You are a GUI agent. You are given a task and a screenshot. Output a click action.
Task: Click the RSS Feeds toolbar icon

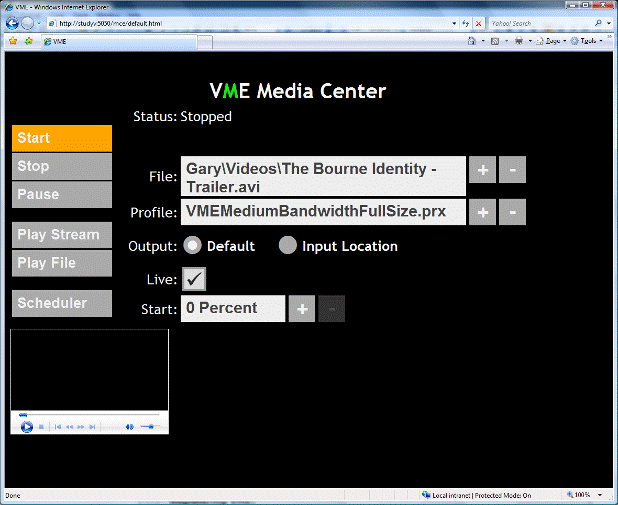pyautogui.click(x=495, y=41)
